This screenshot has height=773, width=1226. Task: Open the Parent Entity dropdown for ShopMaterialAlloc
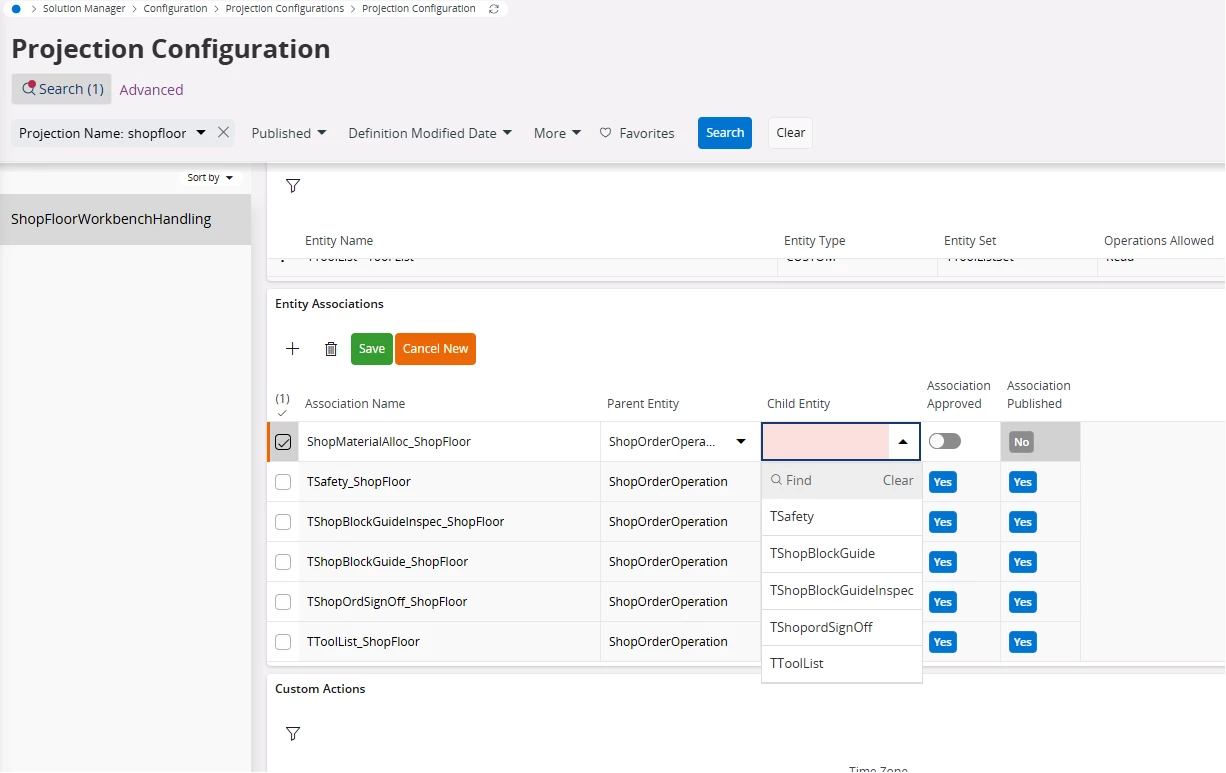[x=741, y=441]
